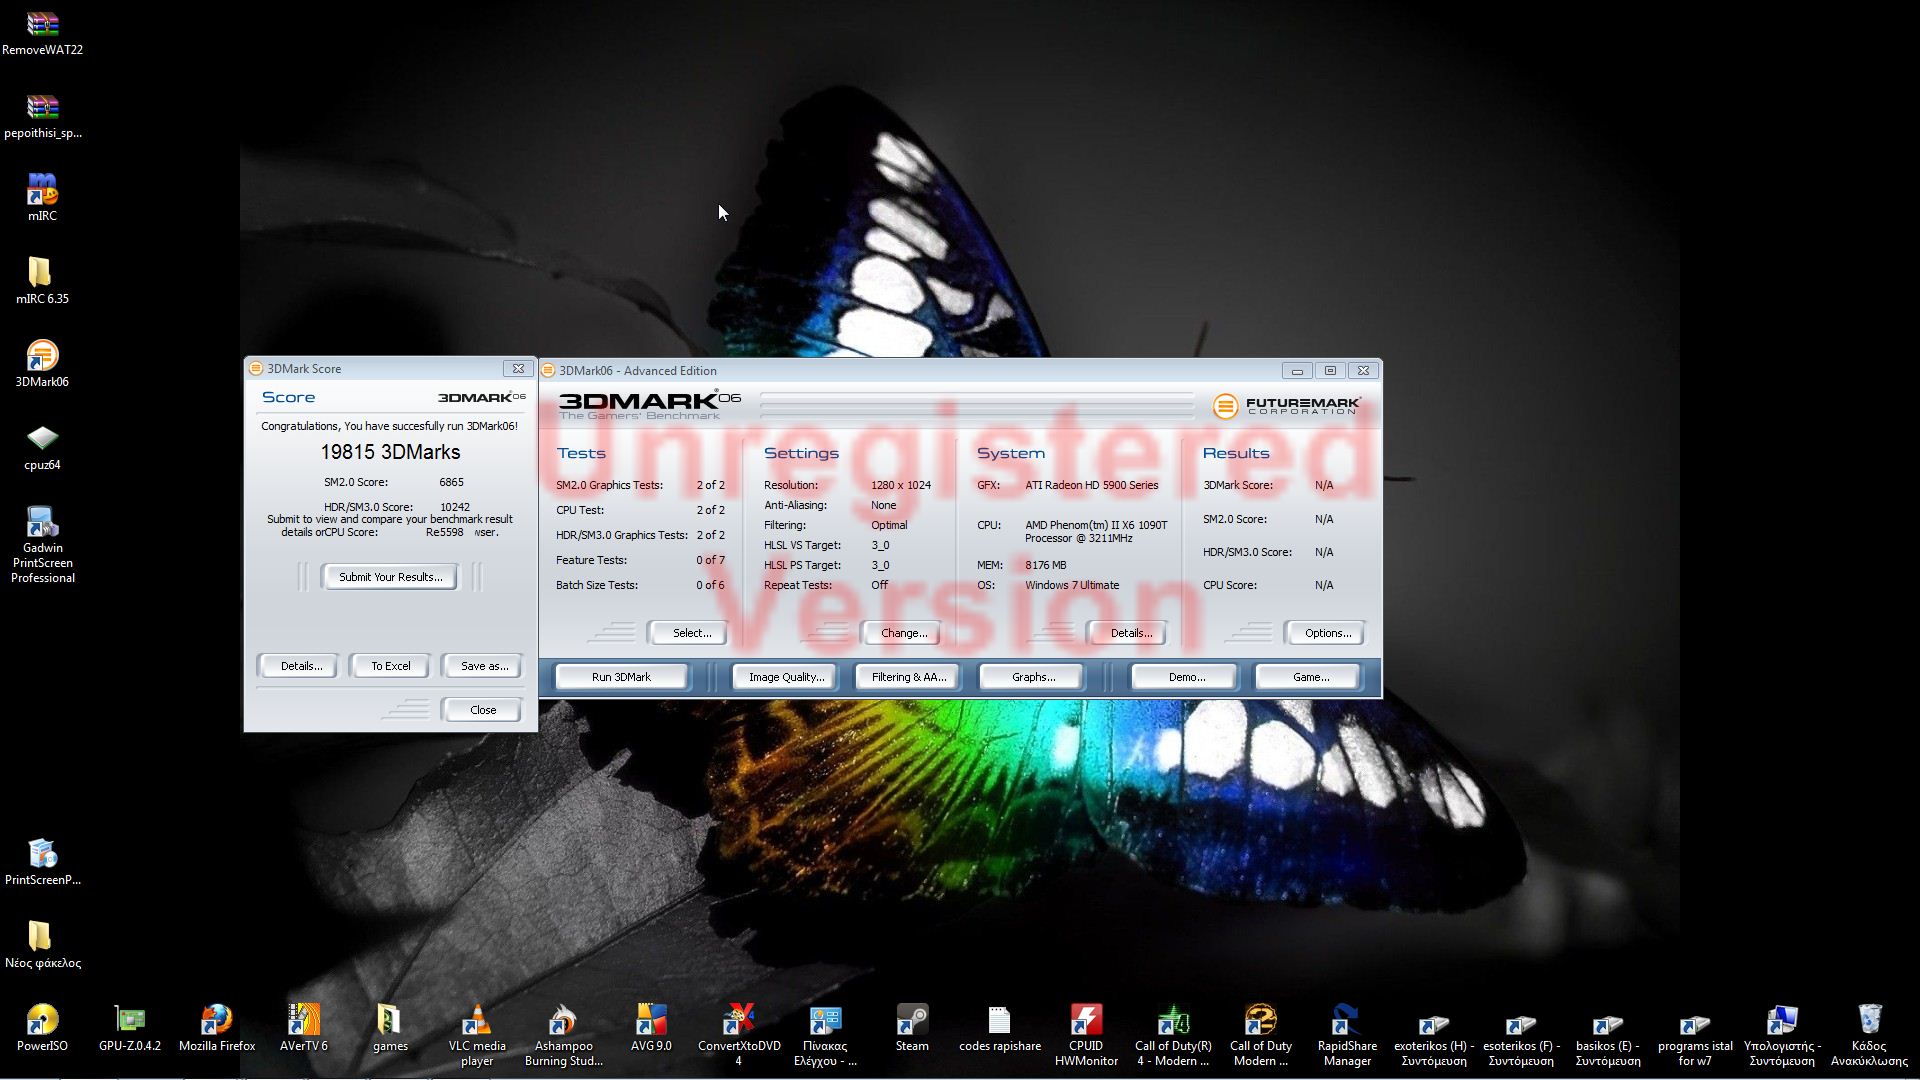Launch the mIRC shortcut icon
The height and width of the screenshot is (1080, 1920).
click(42, 190)
